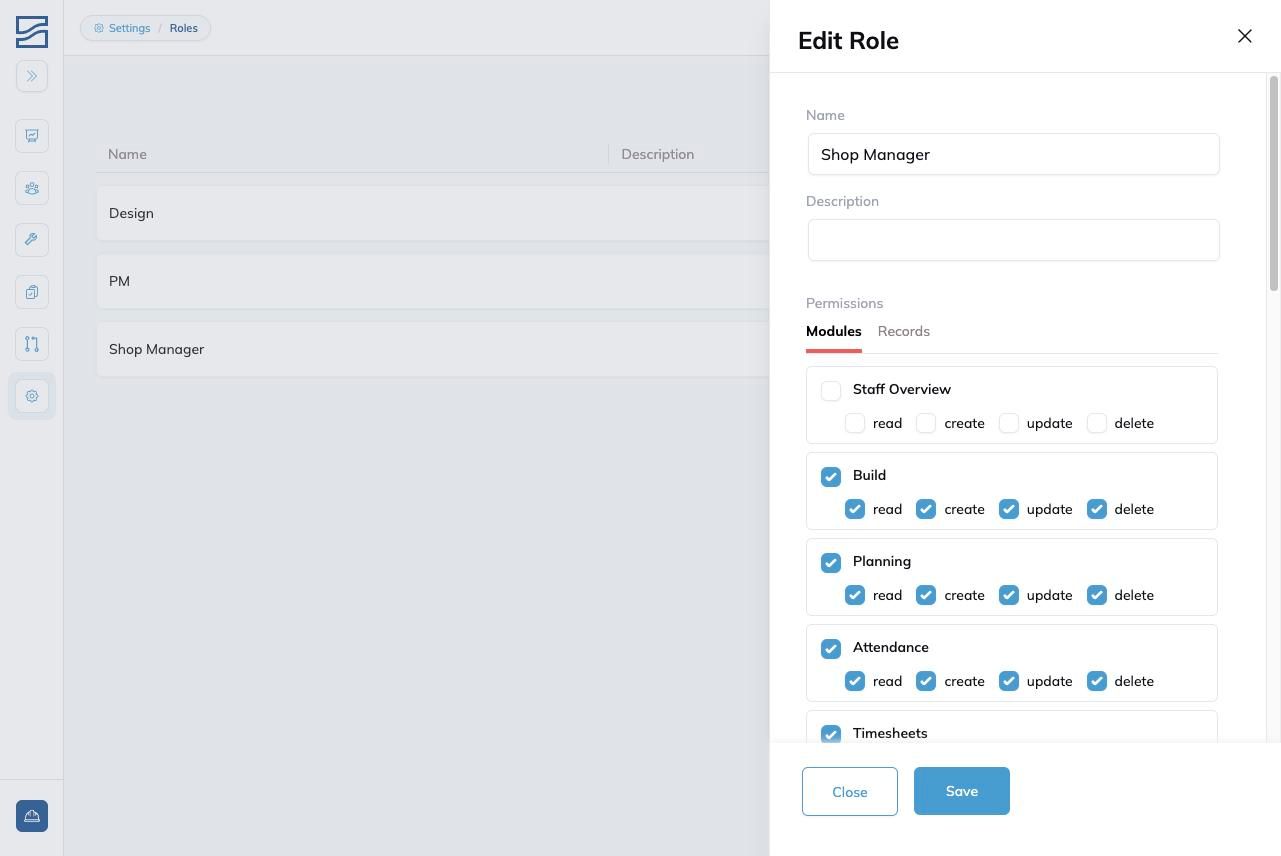
Task: Expand the sidebar with double-chevron icon
Action: coord(32,76)
